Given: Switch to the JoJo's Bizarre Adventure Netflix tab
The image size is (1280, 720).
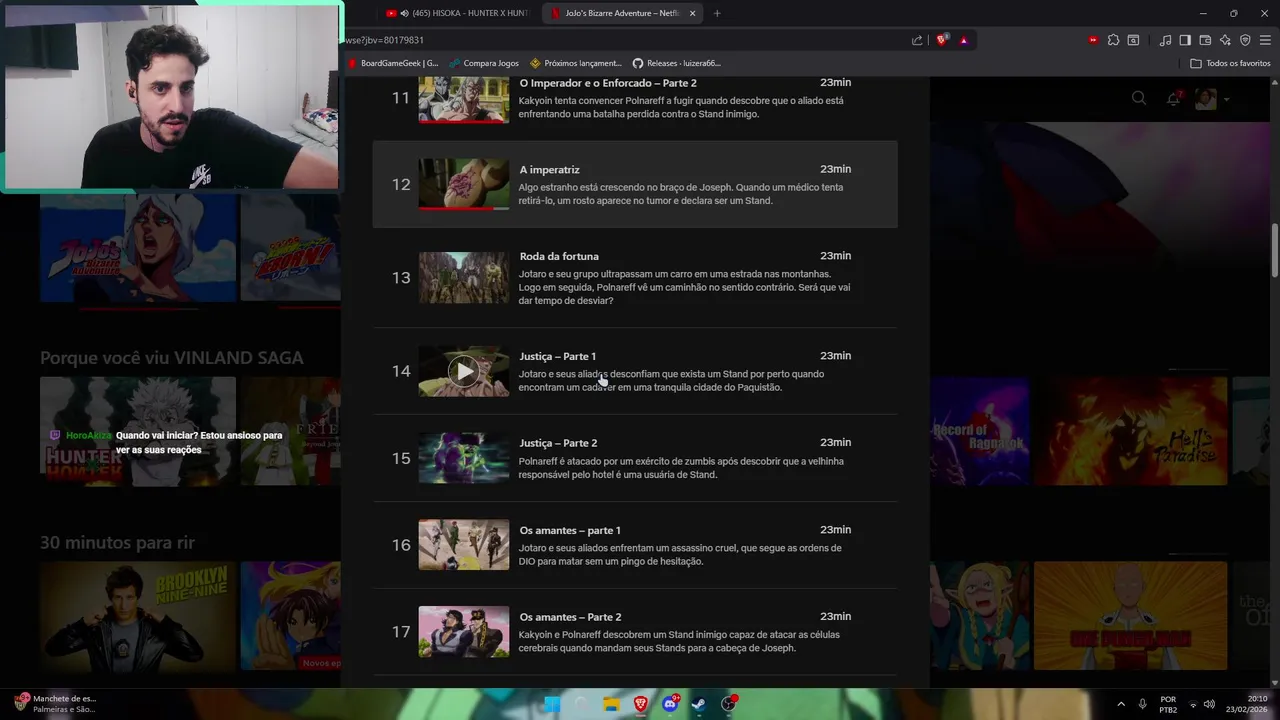Looking at the screenshot, I should (623, 13).
